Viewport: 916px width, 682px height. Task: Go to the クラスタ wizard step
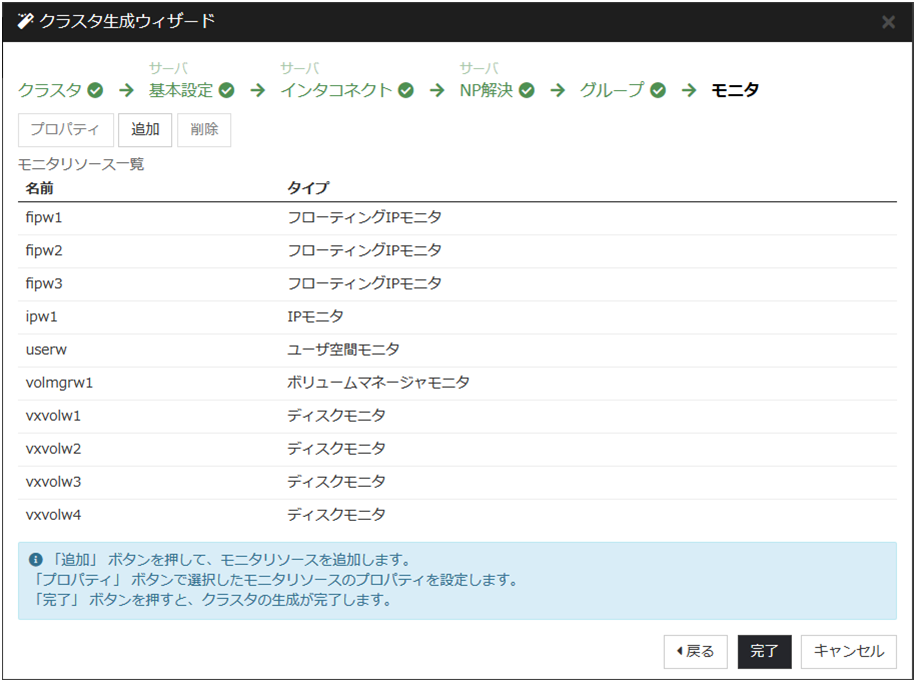tap(50, 91)
